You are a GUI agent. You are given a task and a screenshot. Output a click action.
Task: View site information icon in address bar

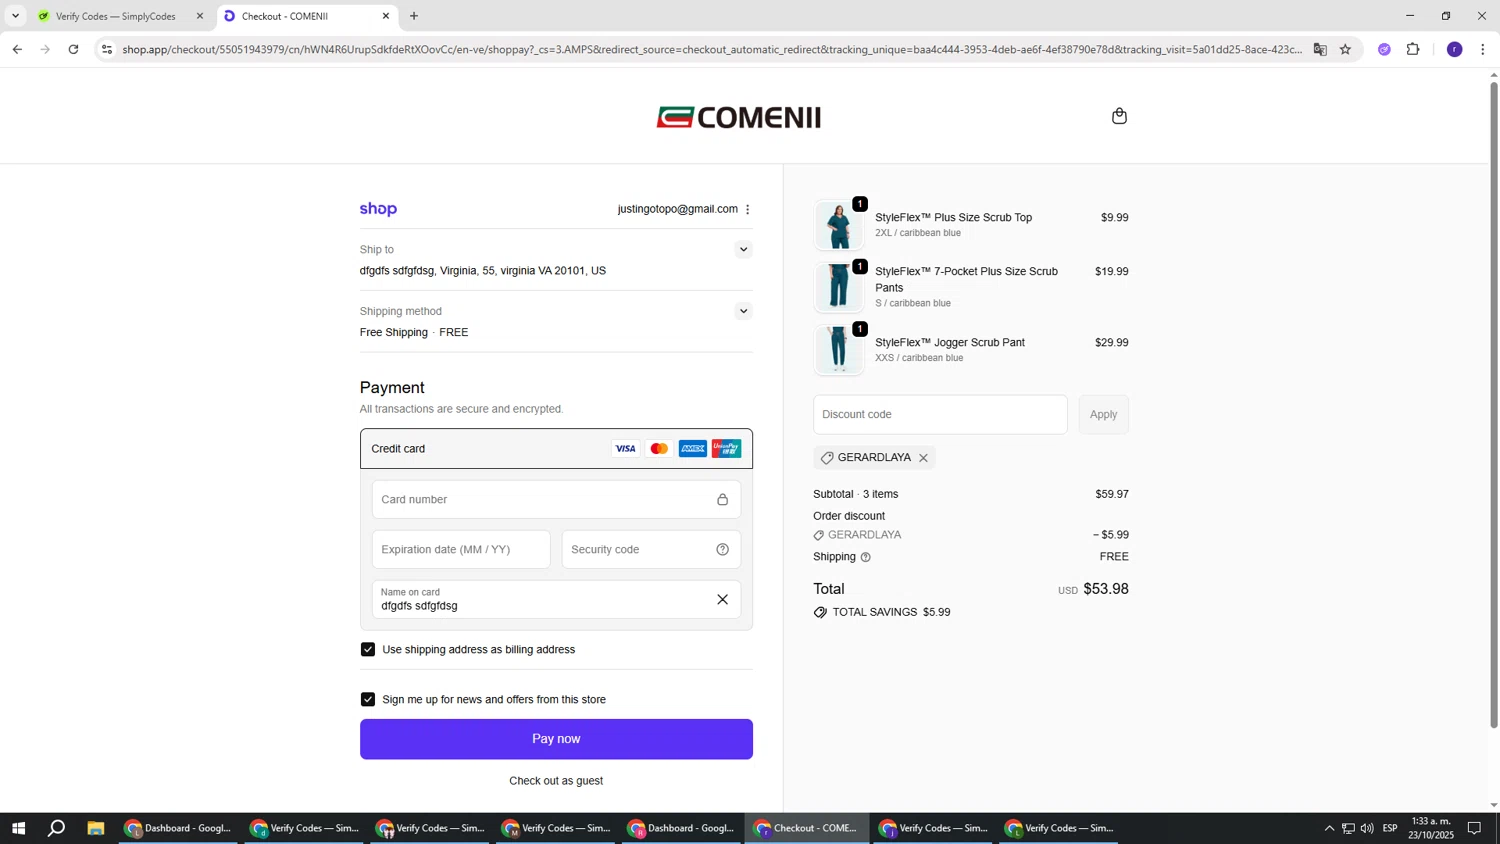pos(107,49)
